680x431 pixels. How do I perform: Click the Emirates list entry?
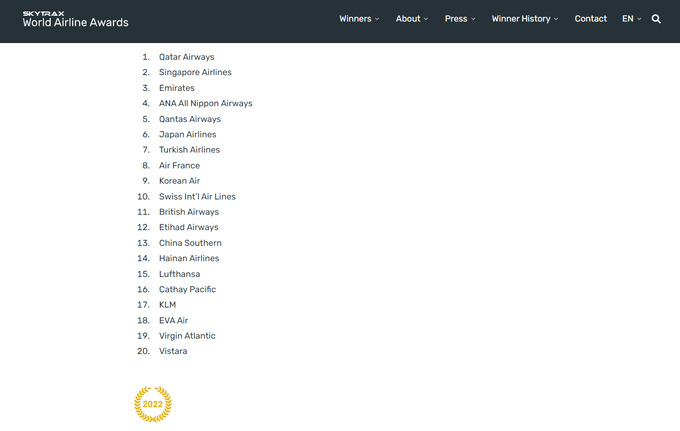tap(177, 88)
